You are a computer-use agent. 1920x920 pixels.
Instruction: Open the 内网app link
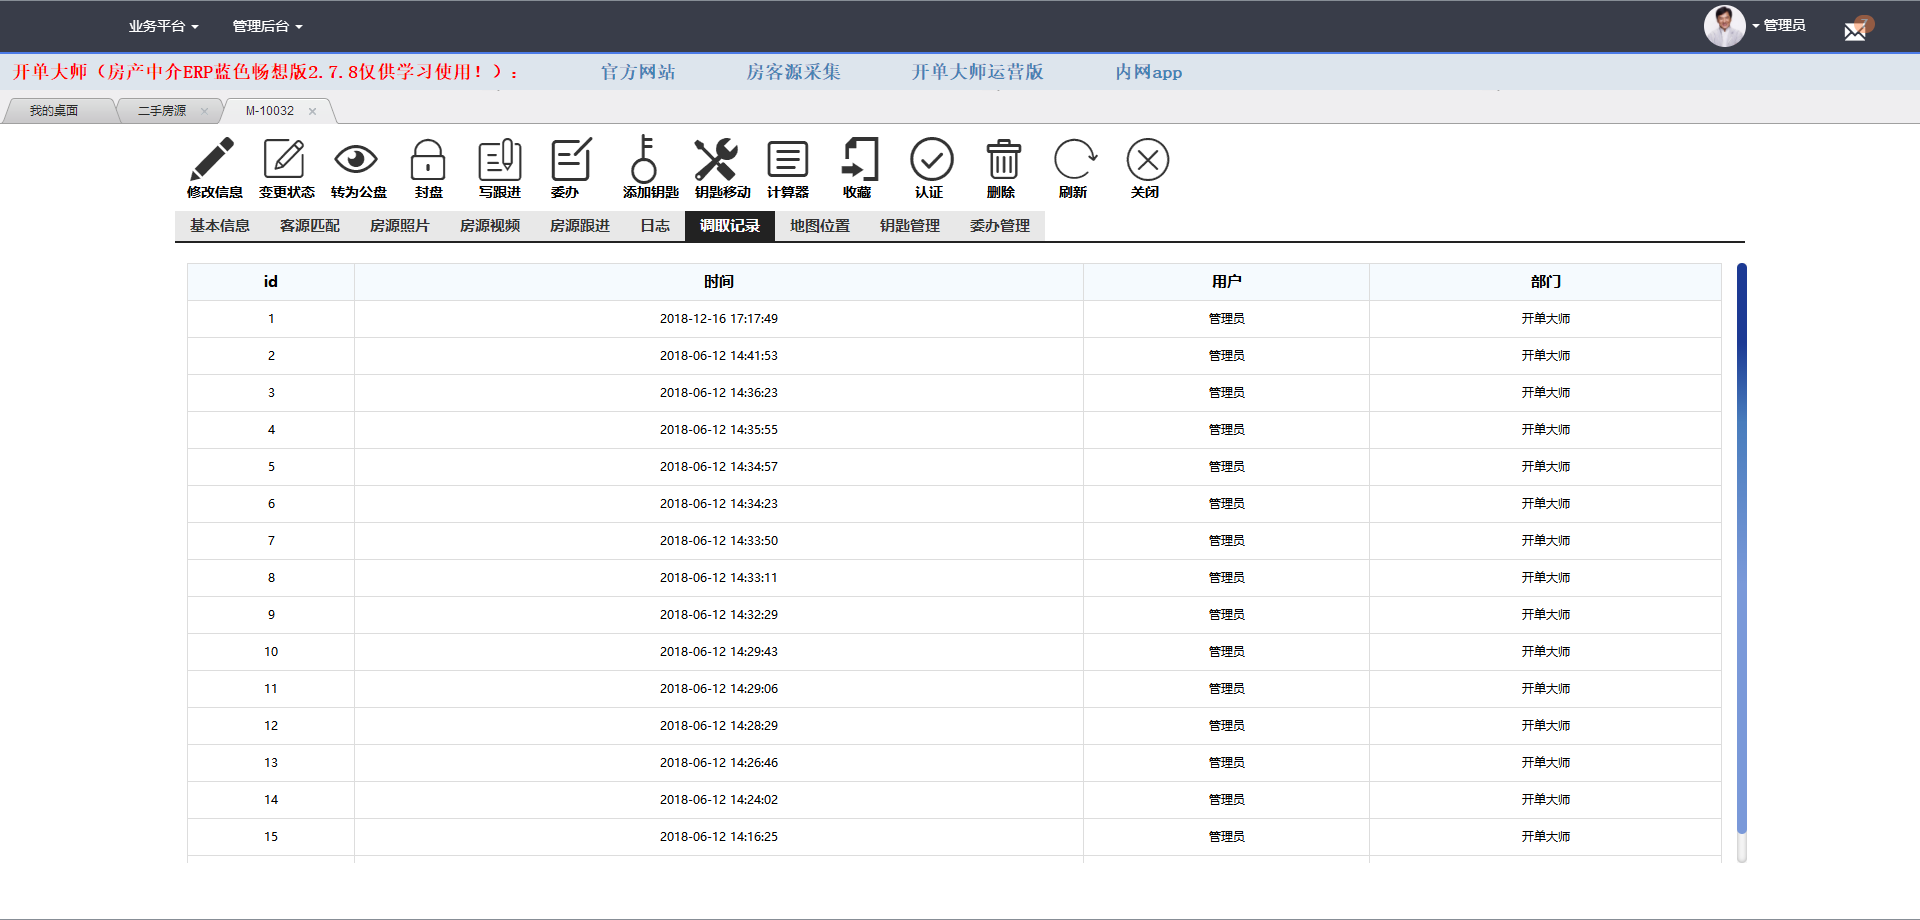point(1148,72)
